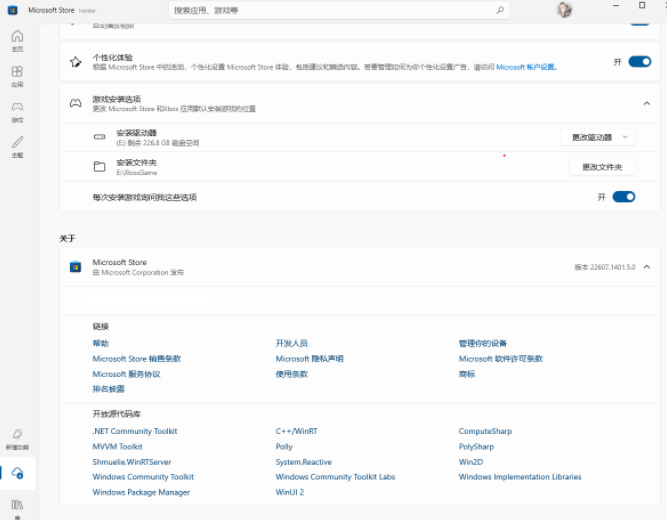
Task: Go to the Home (主页) page in sidebar
Action: pyautogui.click(x=17, y=41)
